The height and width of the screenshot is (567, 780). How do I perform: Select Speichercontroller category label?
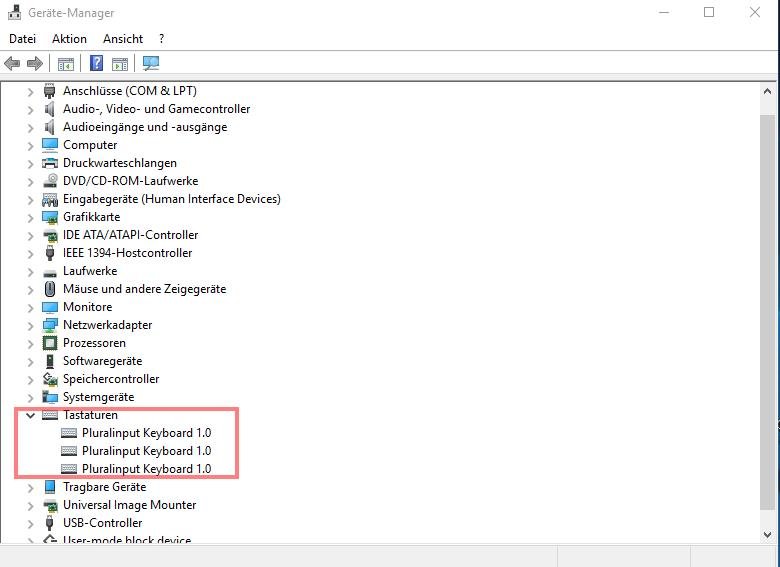point(111,379)
